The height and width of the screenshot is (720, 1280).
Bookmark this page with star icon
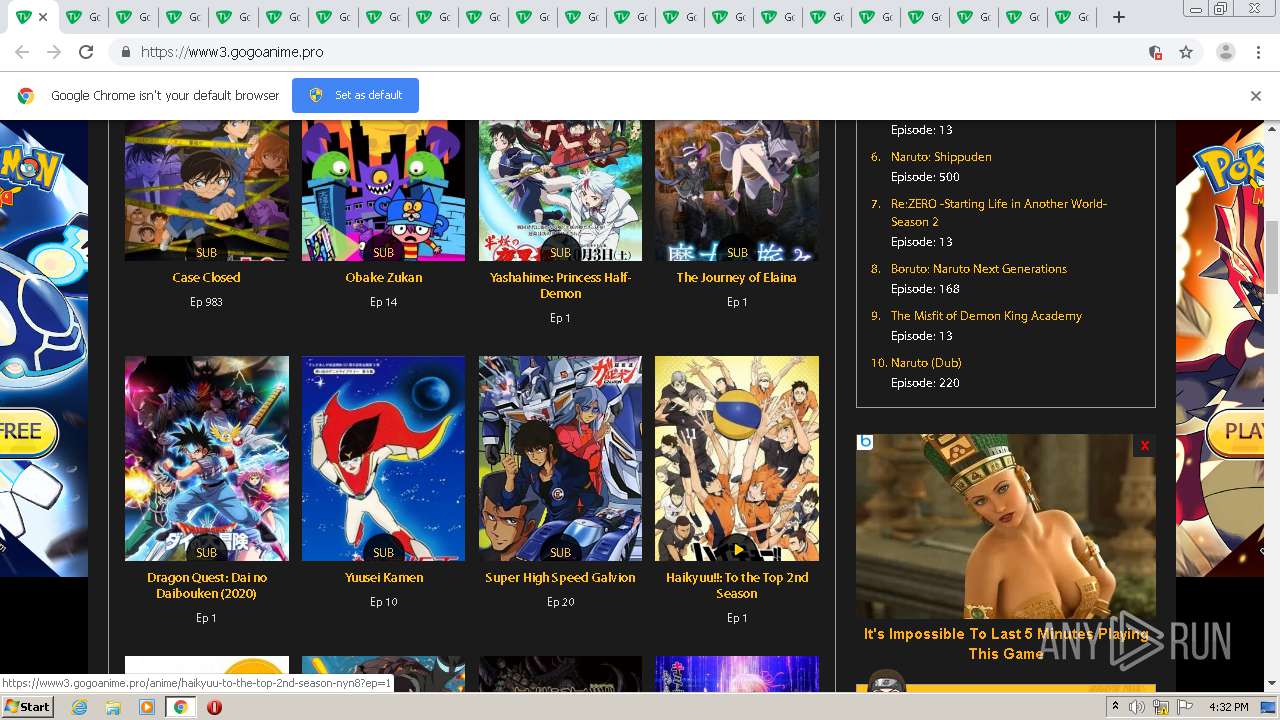1186,52
